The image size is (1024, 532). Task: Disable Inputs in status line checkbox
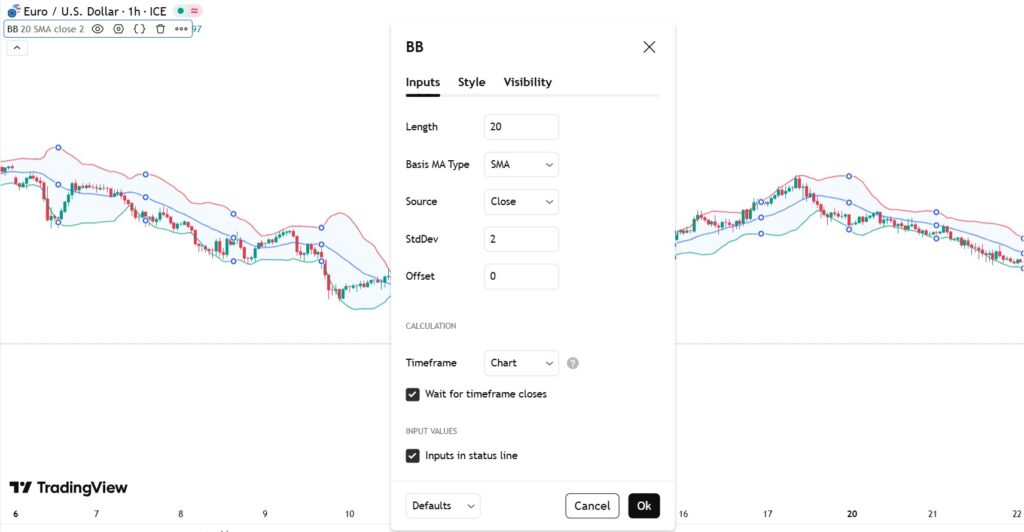point(413,456)
